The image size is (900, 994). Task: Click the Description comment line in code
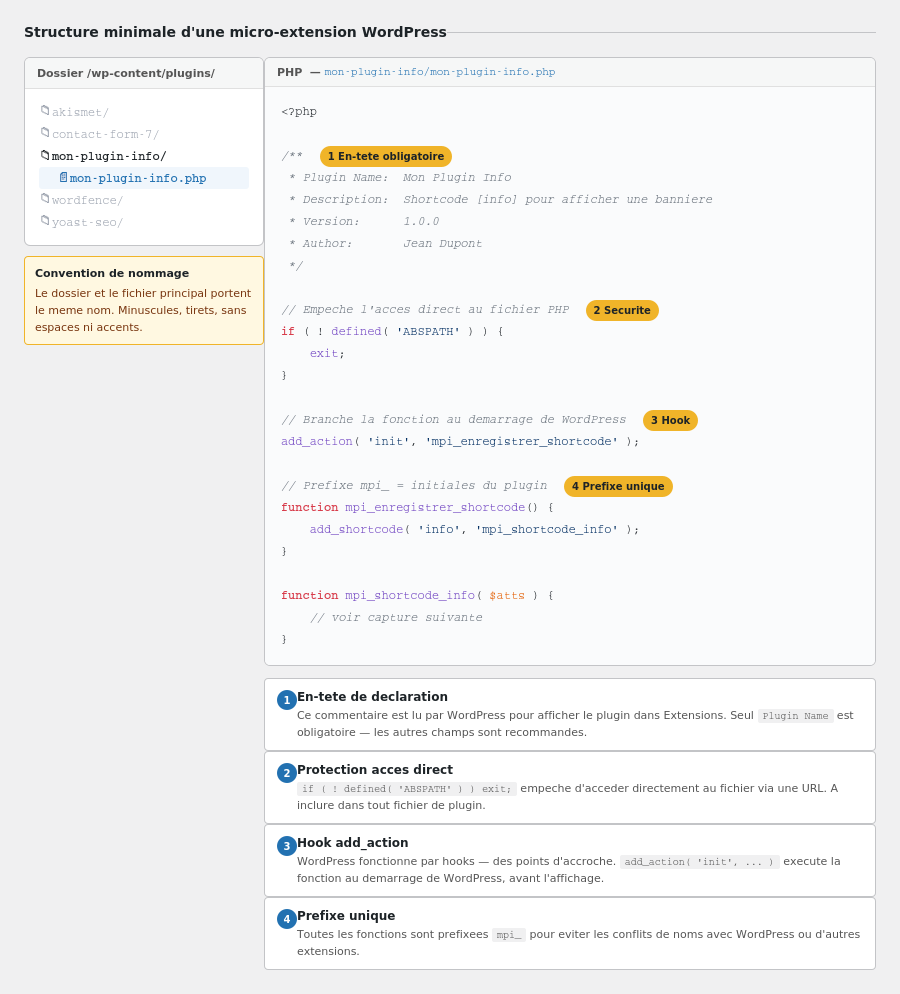coord(500,200)
